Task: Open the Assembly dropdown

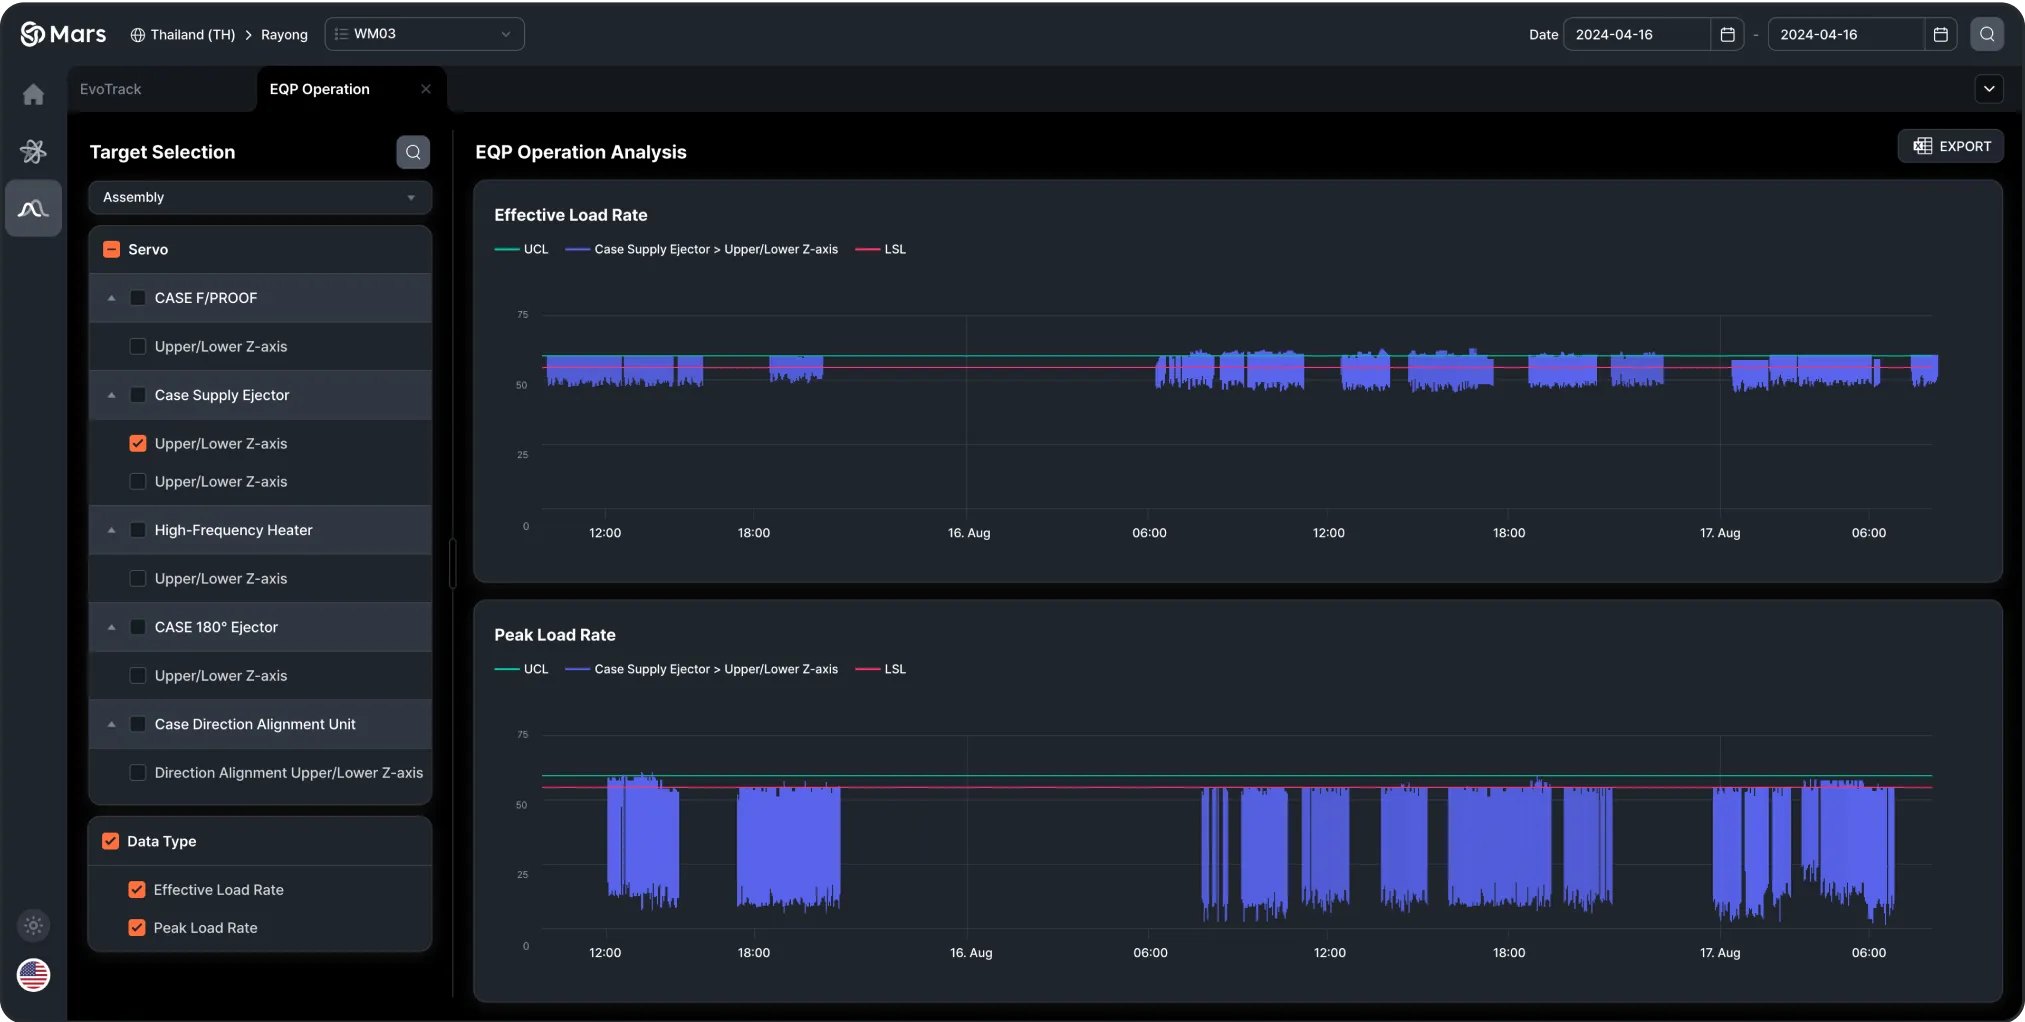Action: click(x=259, y=197)
